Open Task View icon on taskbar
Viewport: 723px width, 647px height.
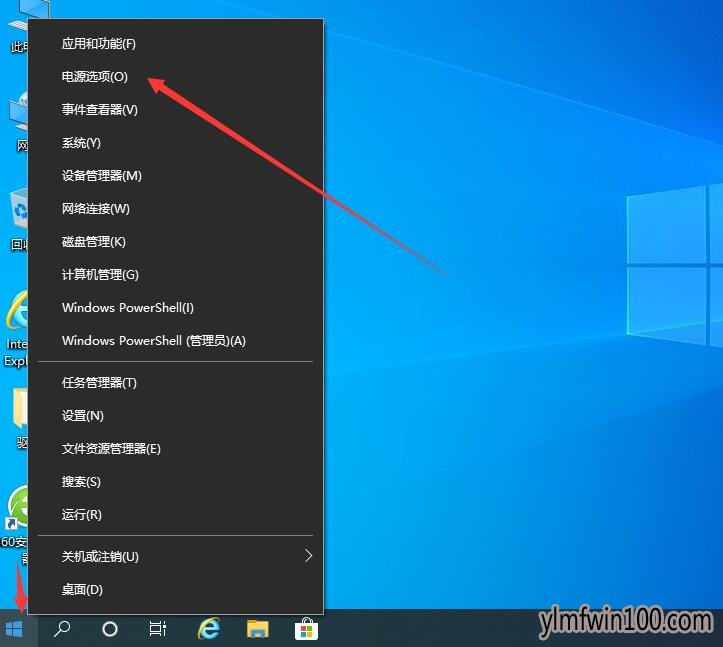(158, 629)
